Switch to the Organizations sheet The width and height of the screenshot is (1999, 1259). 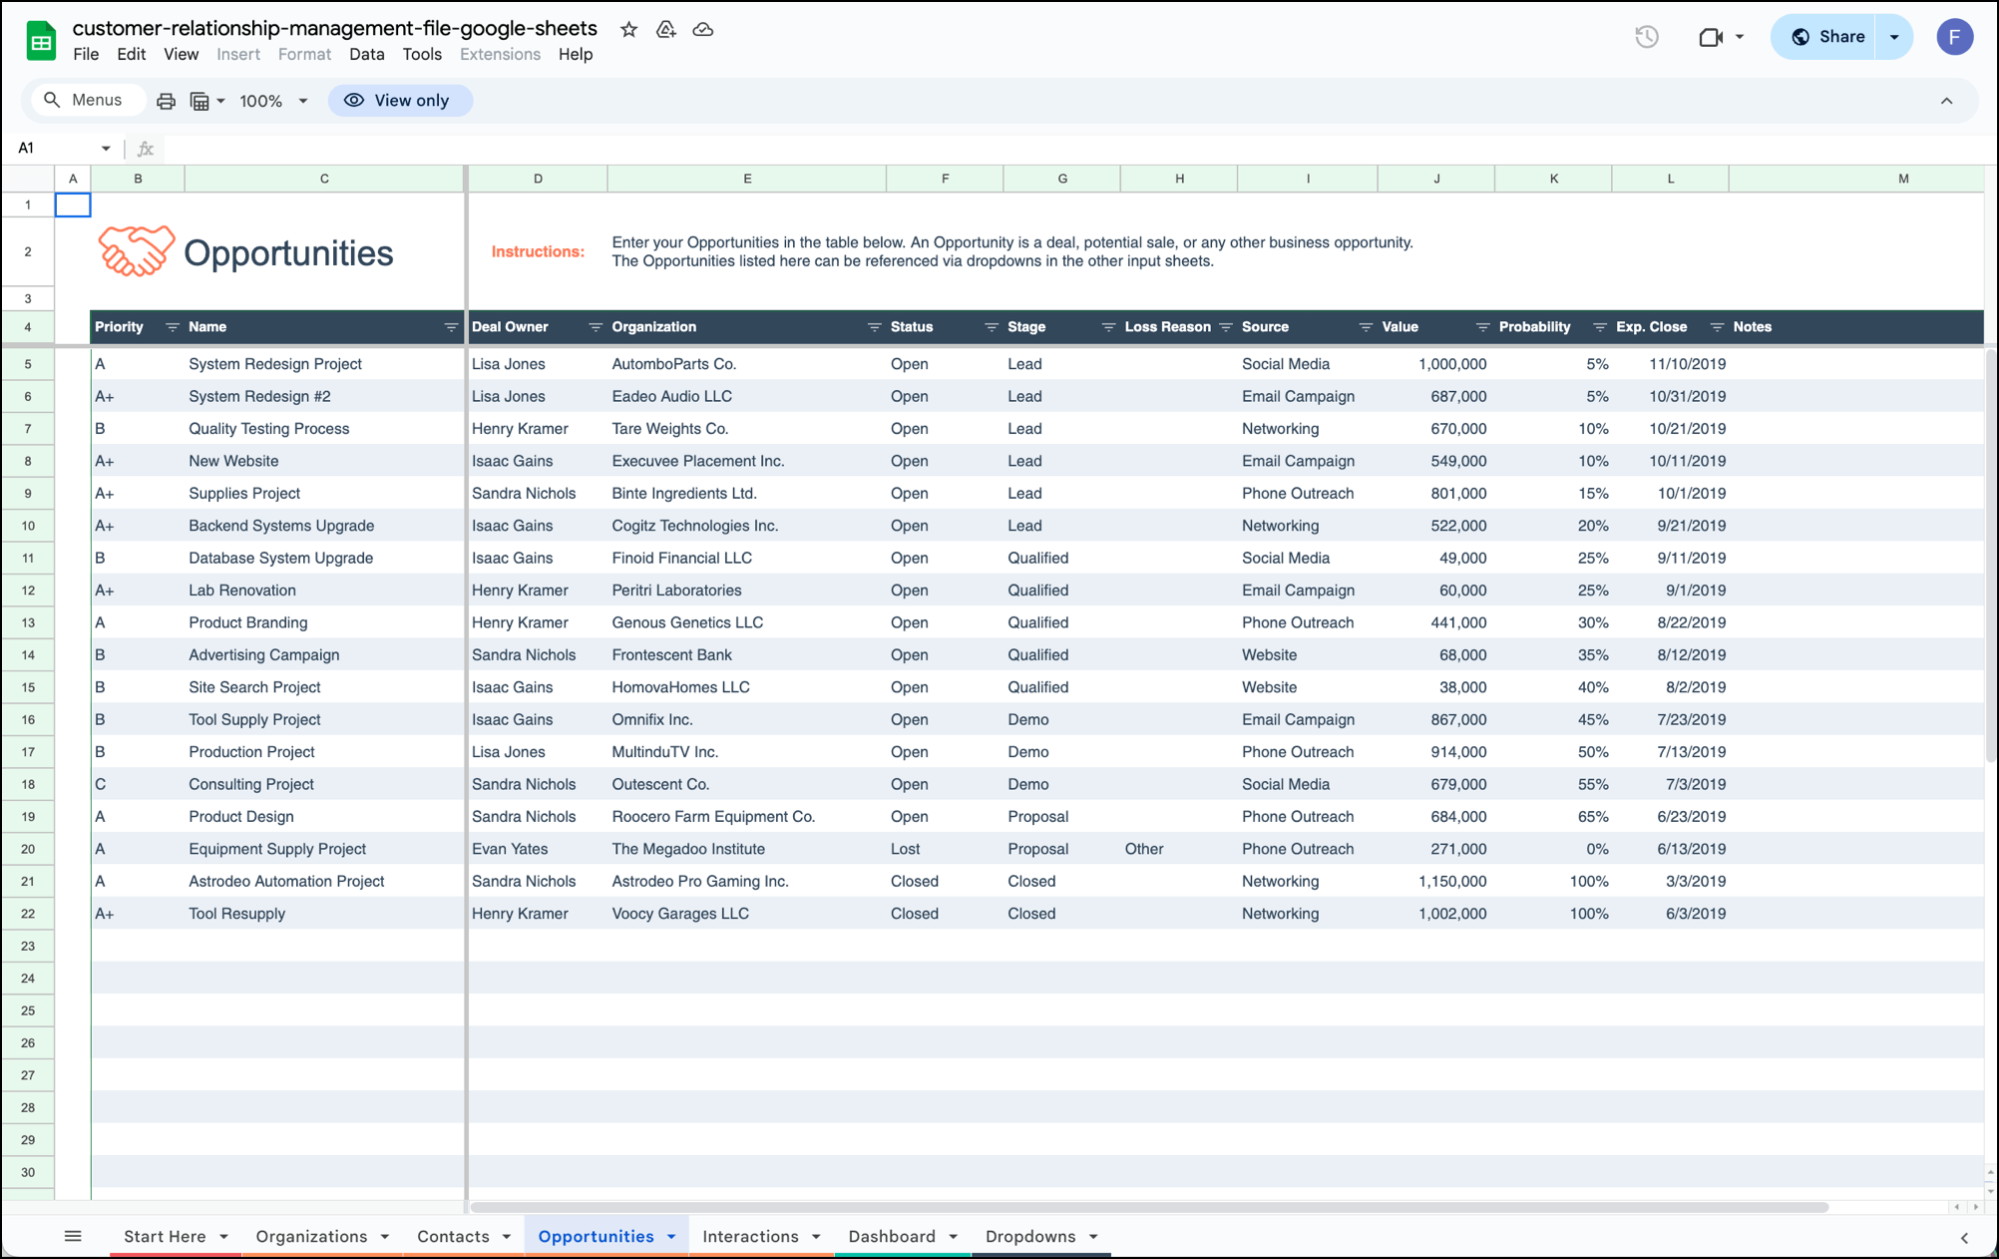(x=311, y=1237)
